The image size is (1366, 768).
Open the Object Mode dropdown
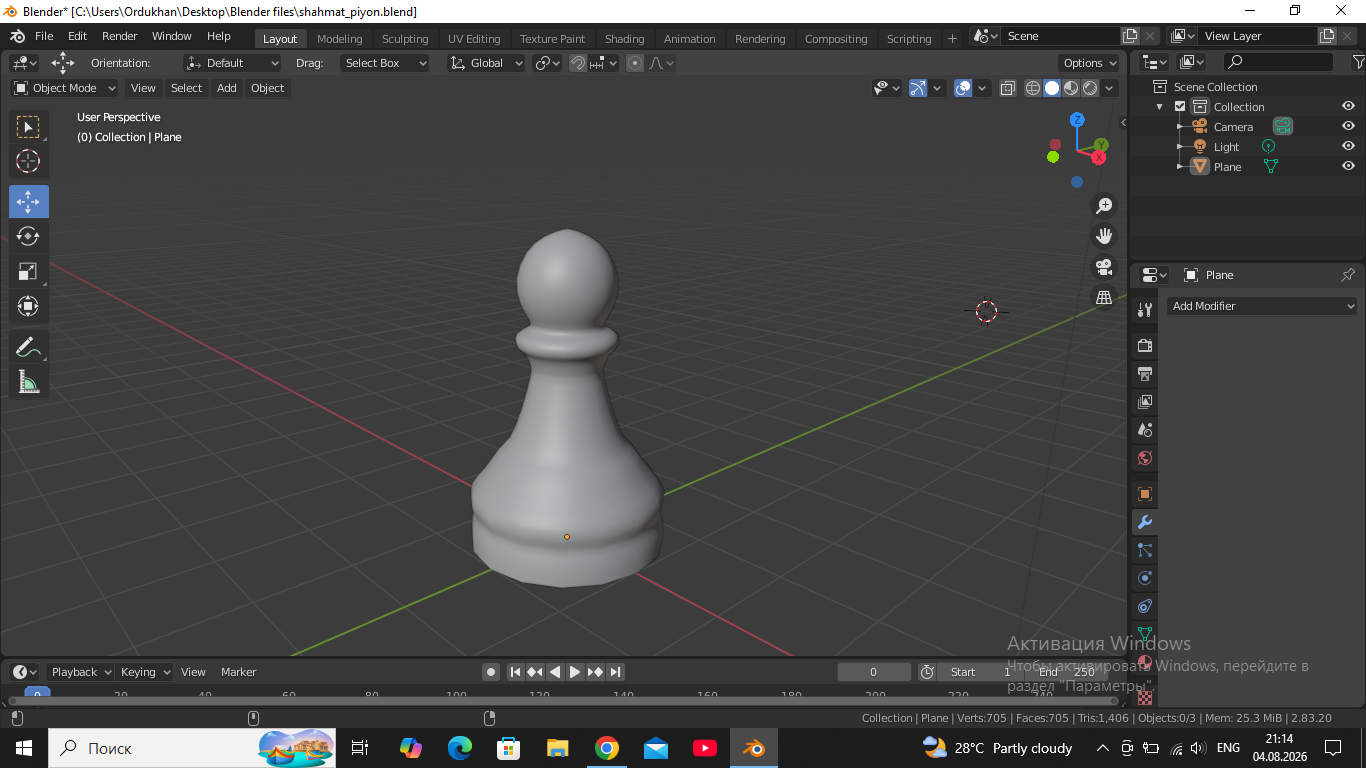[65, 88]
